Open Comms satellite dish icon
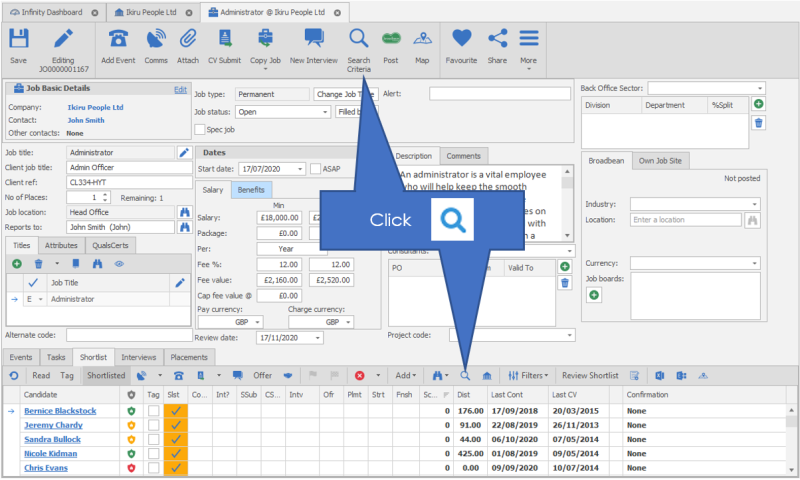The width and height of the screenshot is (800, 480). (x=156, y=42)
